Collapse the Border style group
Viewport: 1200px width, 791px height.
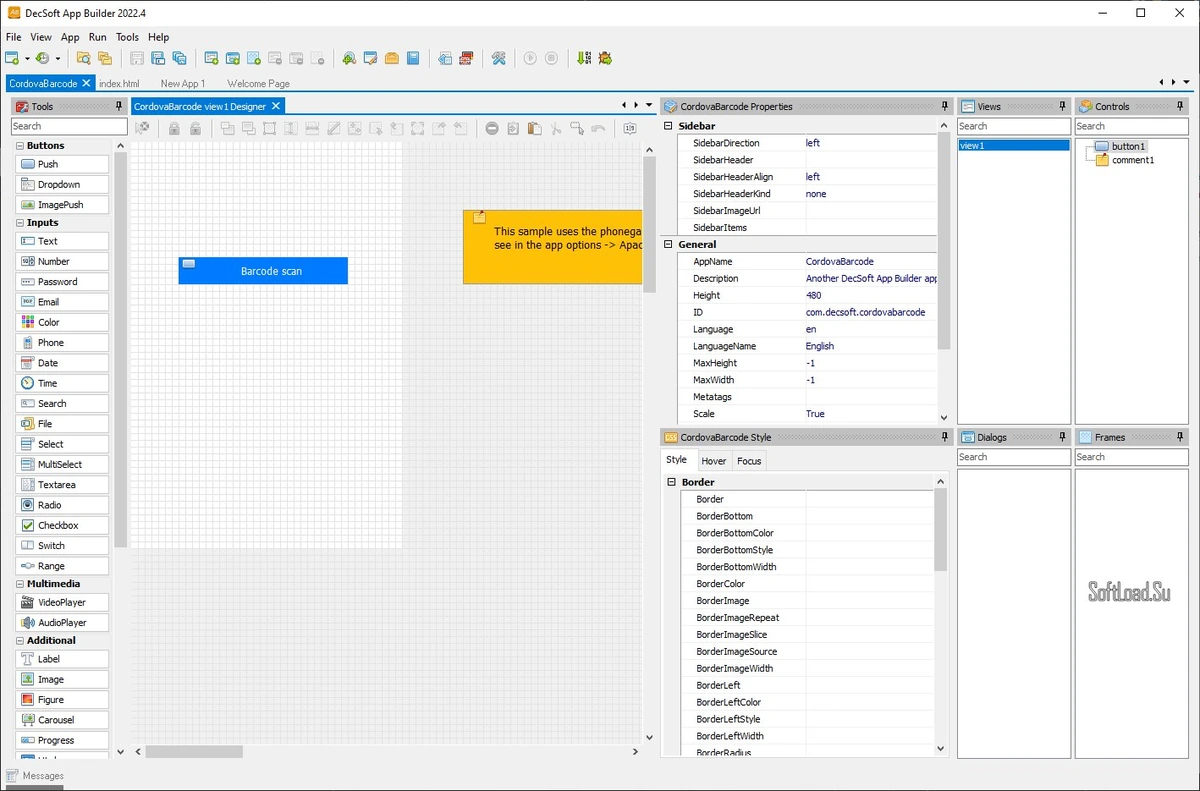click(672, 482)
